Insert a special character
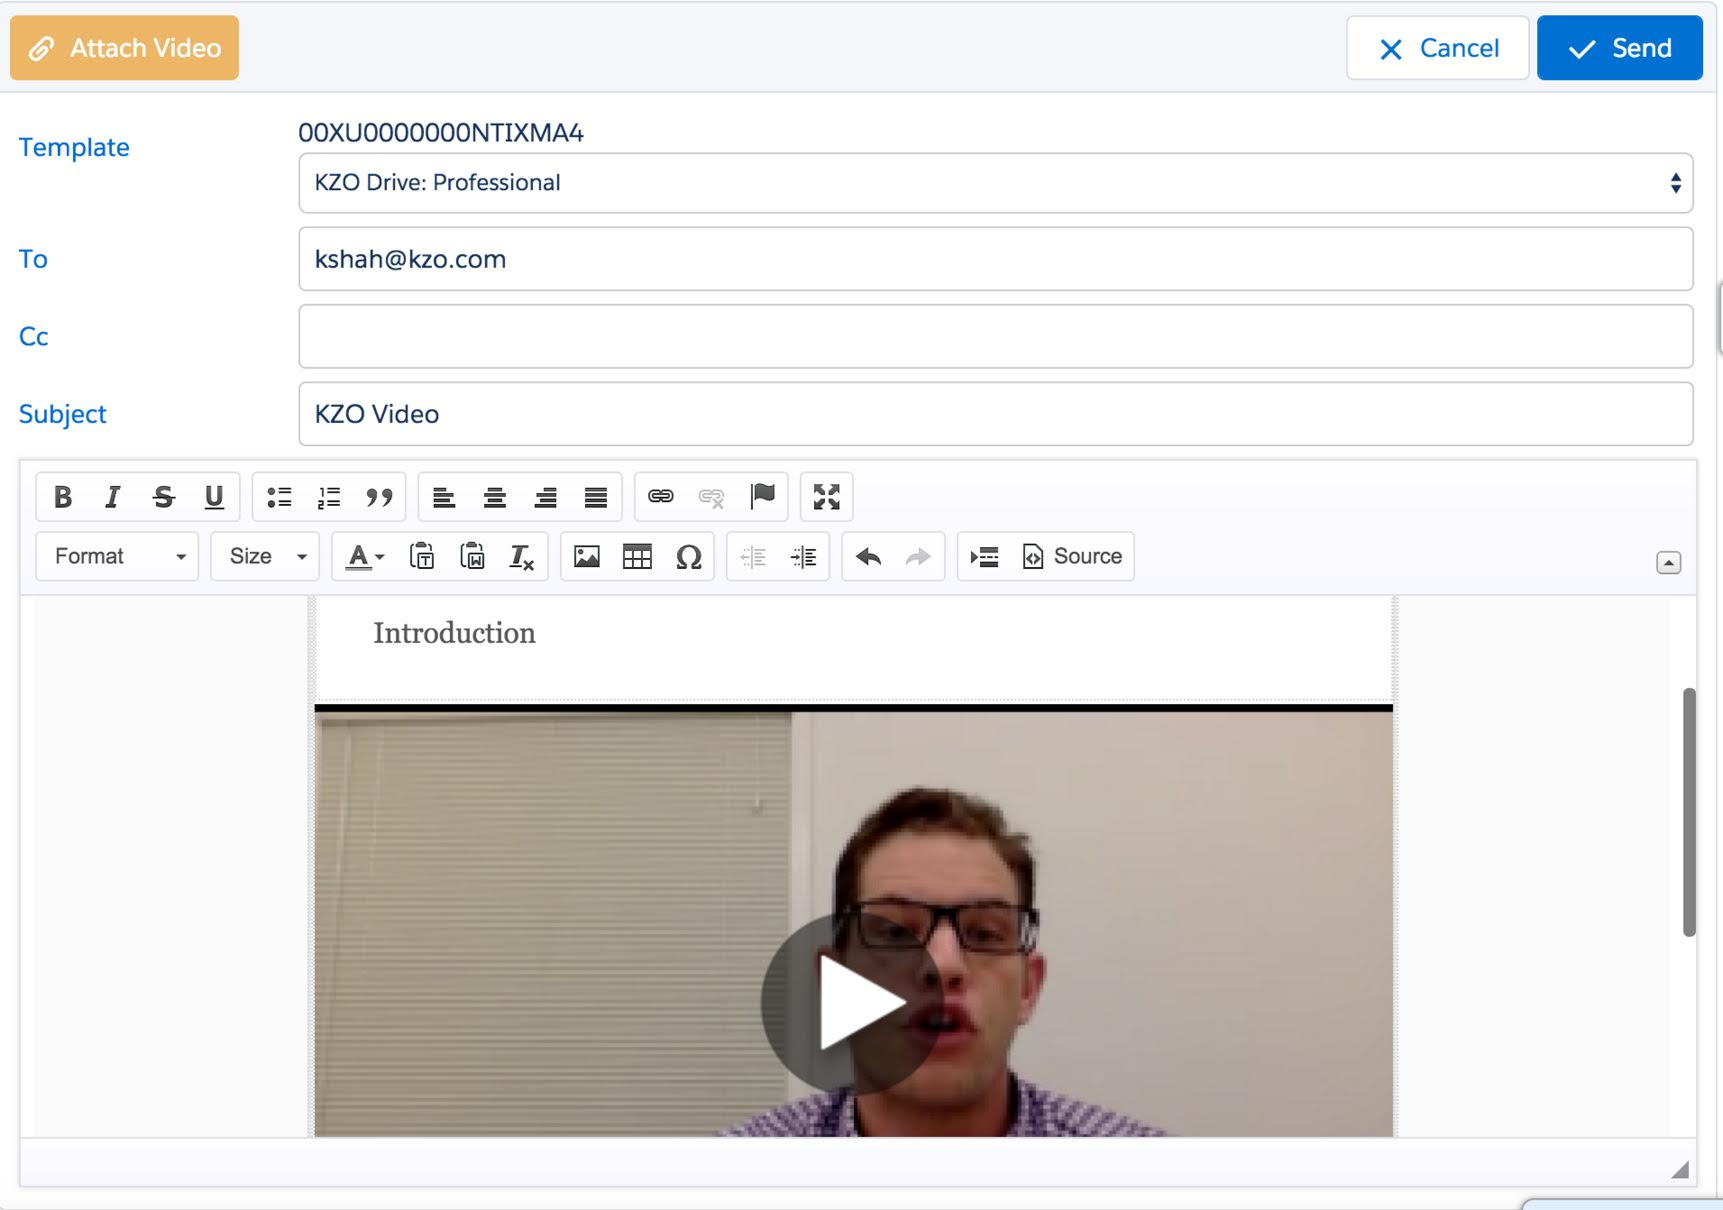The image size is (1723, 1210). [689, 557]
